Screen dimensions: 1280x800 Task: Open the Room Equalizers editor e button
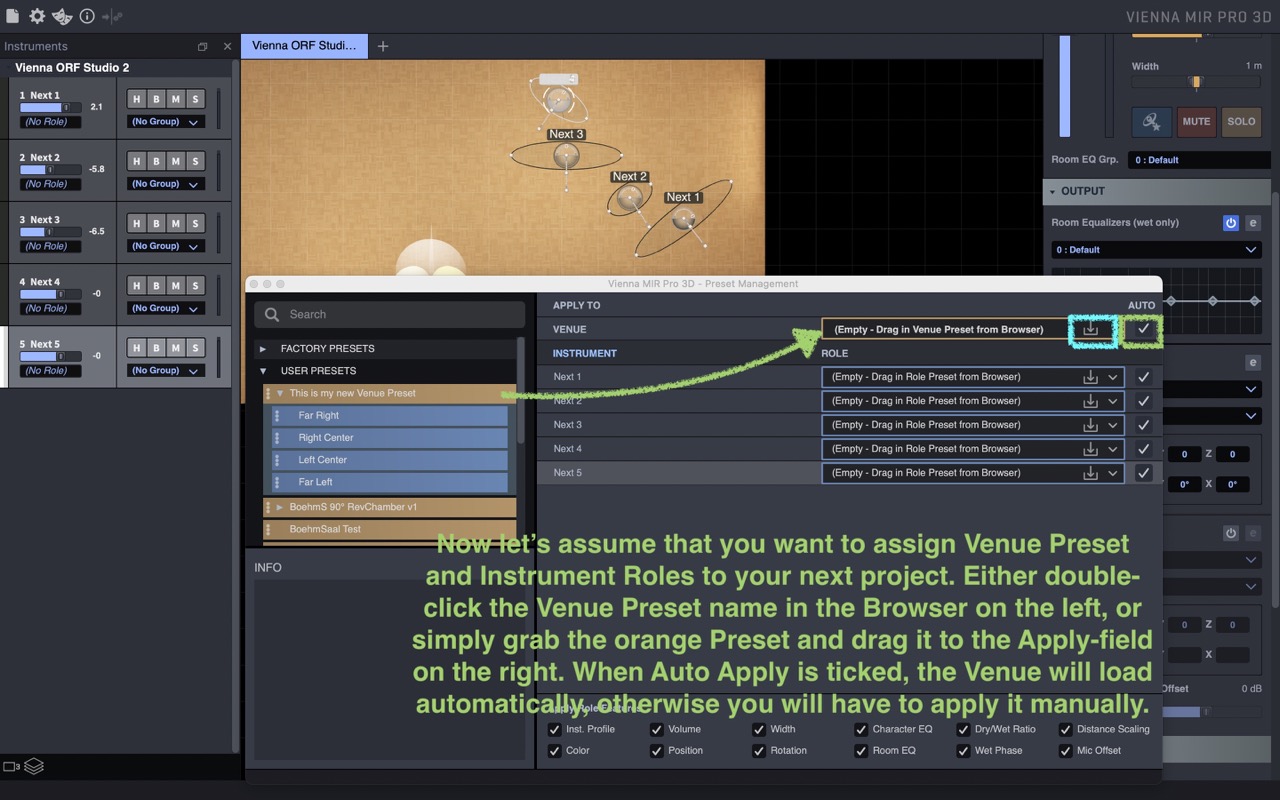click(1252, 223)
